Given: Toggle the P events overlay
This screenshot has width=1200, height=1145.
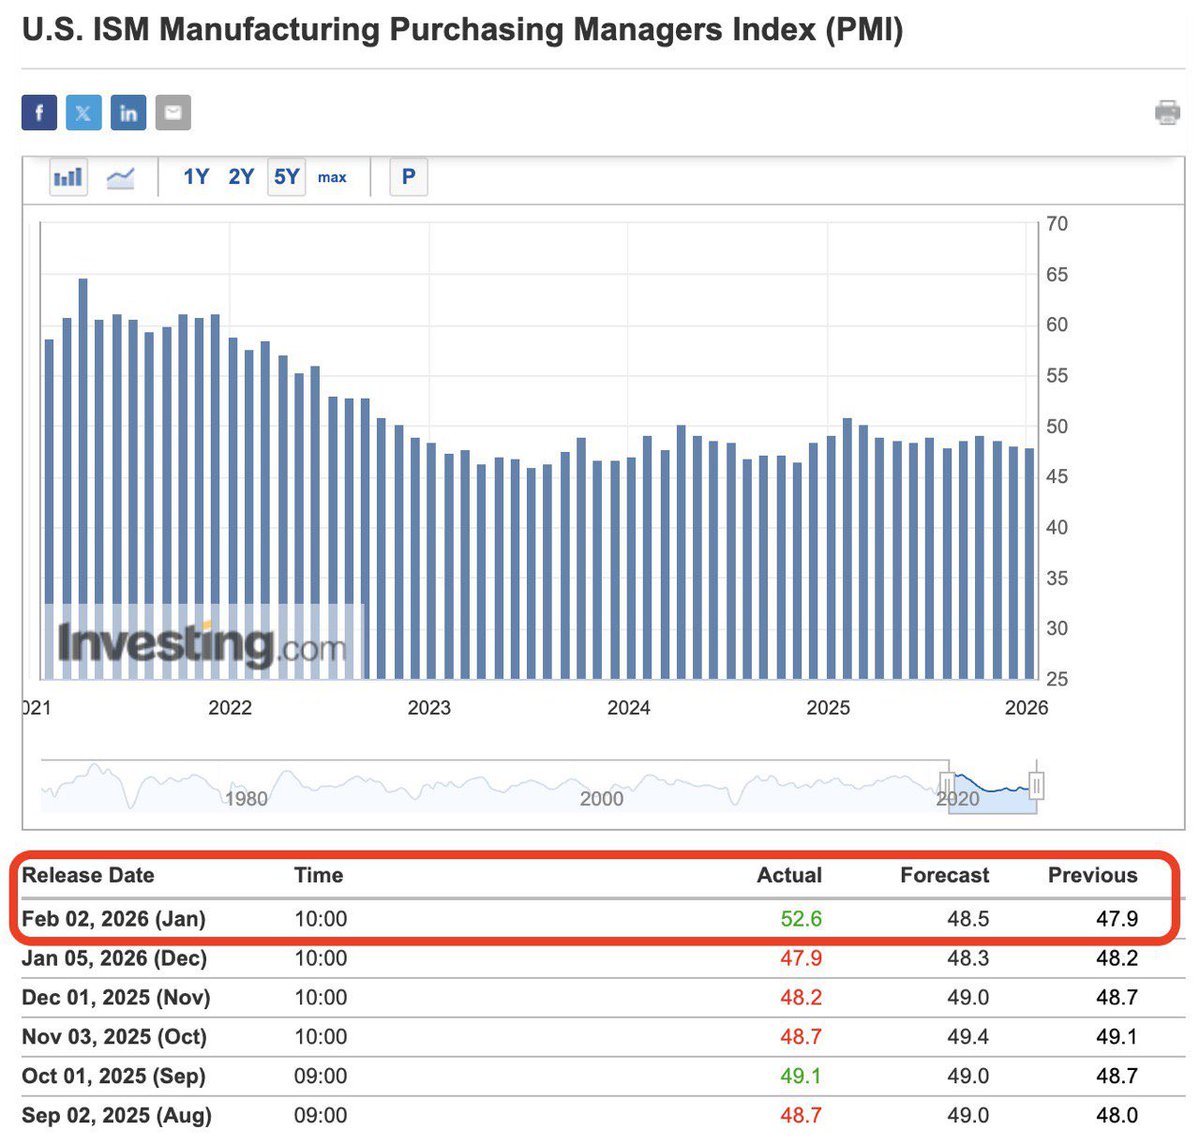Looking at the screenshot, I should click(408, 176).
